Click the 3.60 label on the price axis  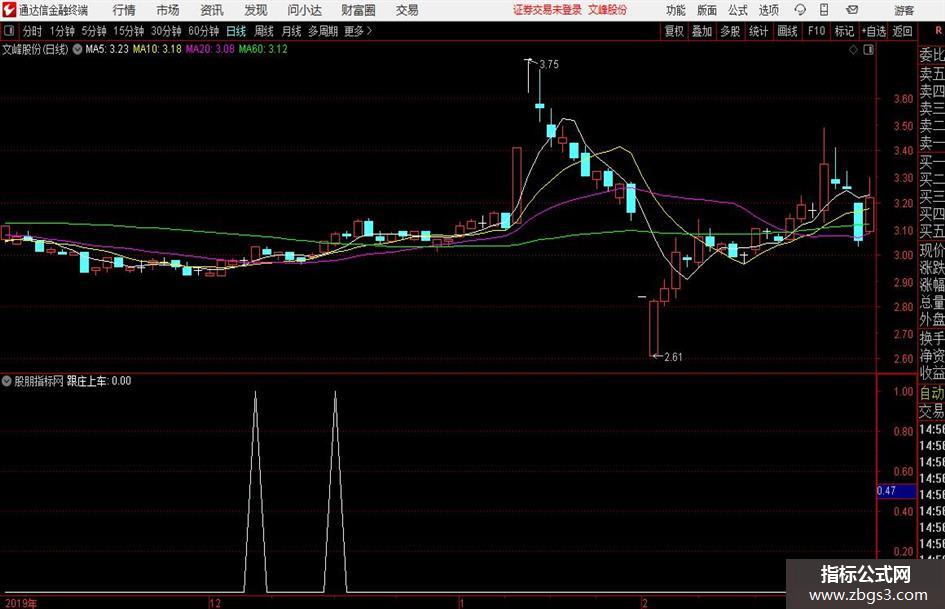(903, 99)
